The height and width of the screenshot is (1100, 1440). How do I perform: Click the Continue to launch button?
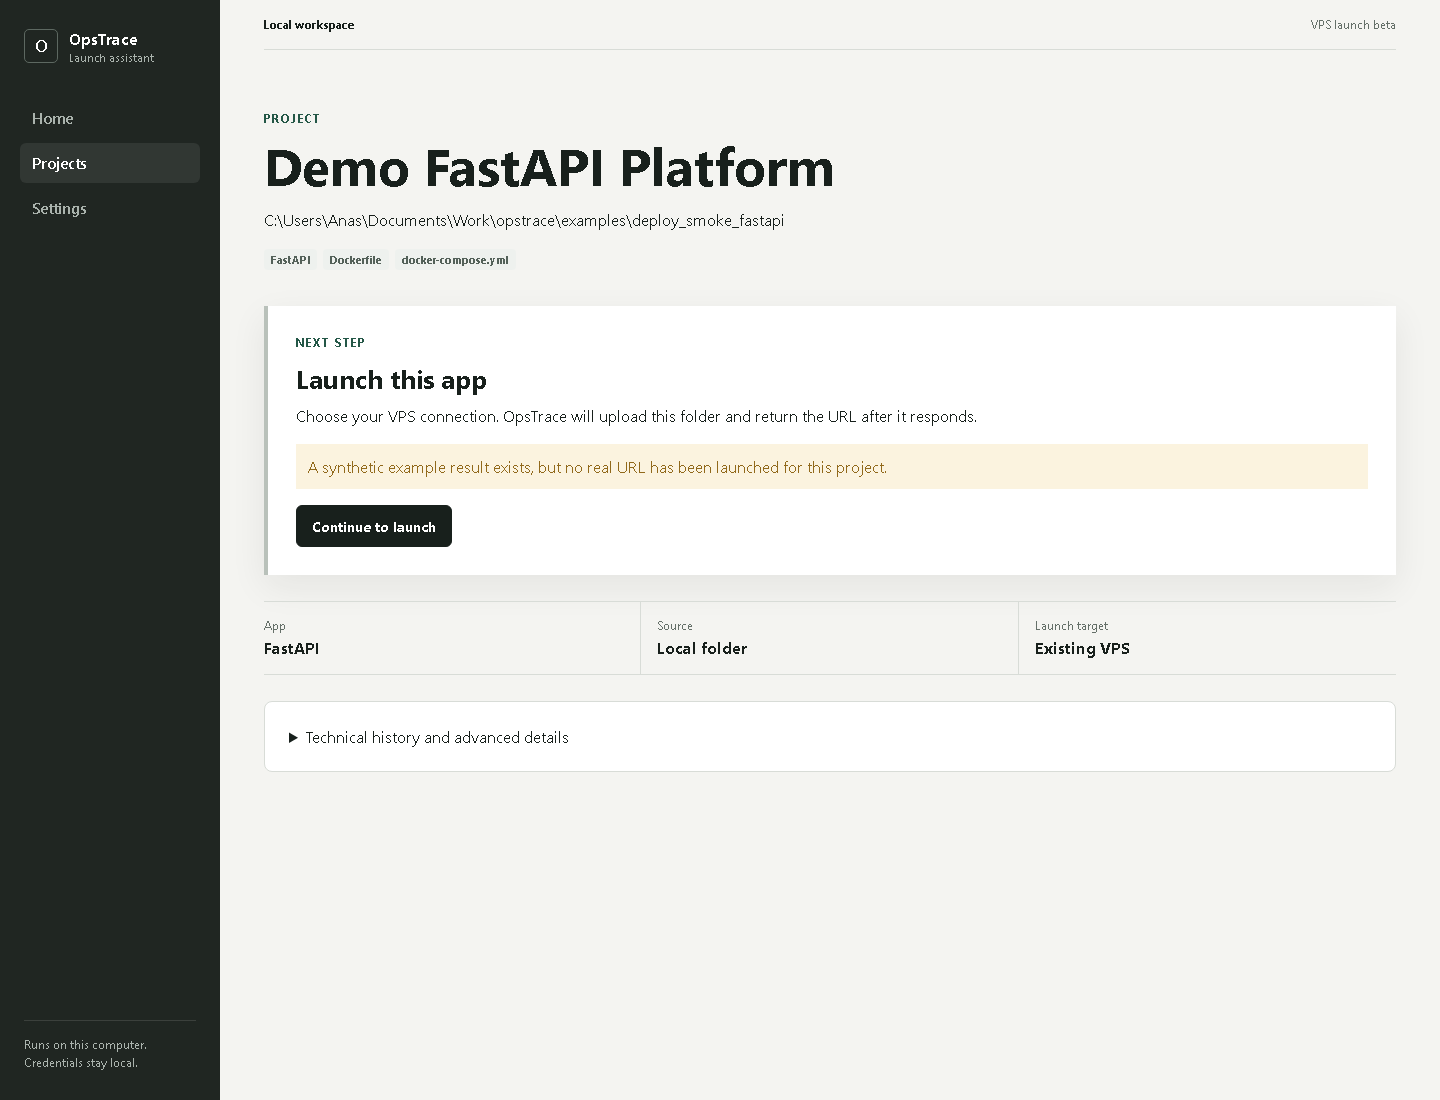pos(374,526)
